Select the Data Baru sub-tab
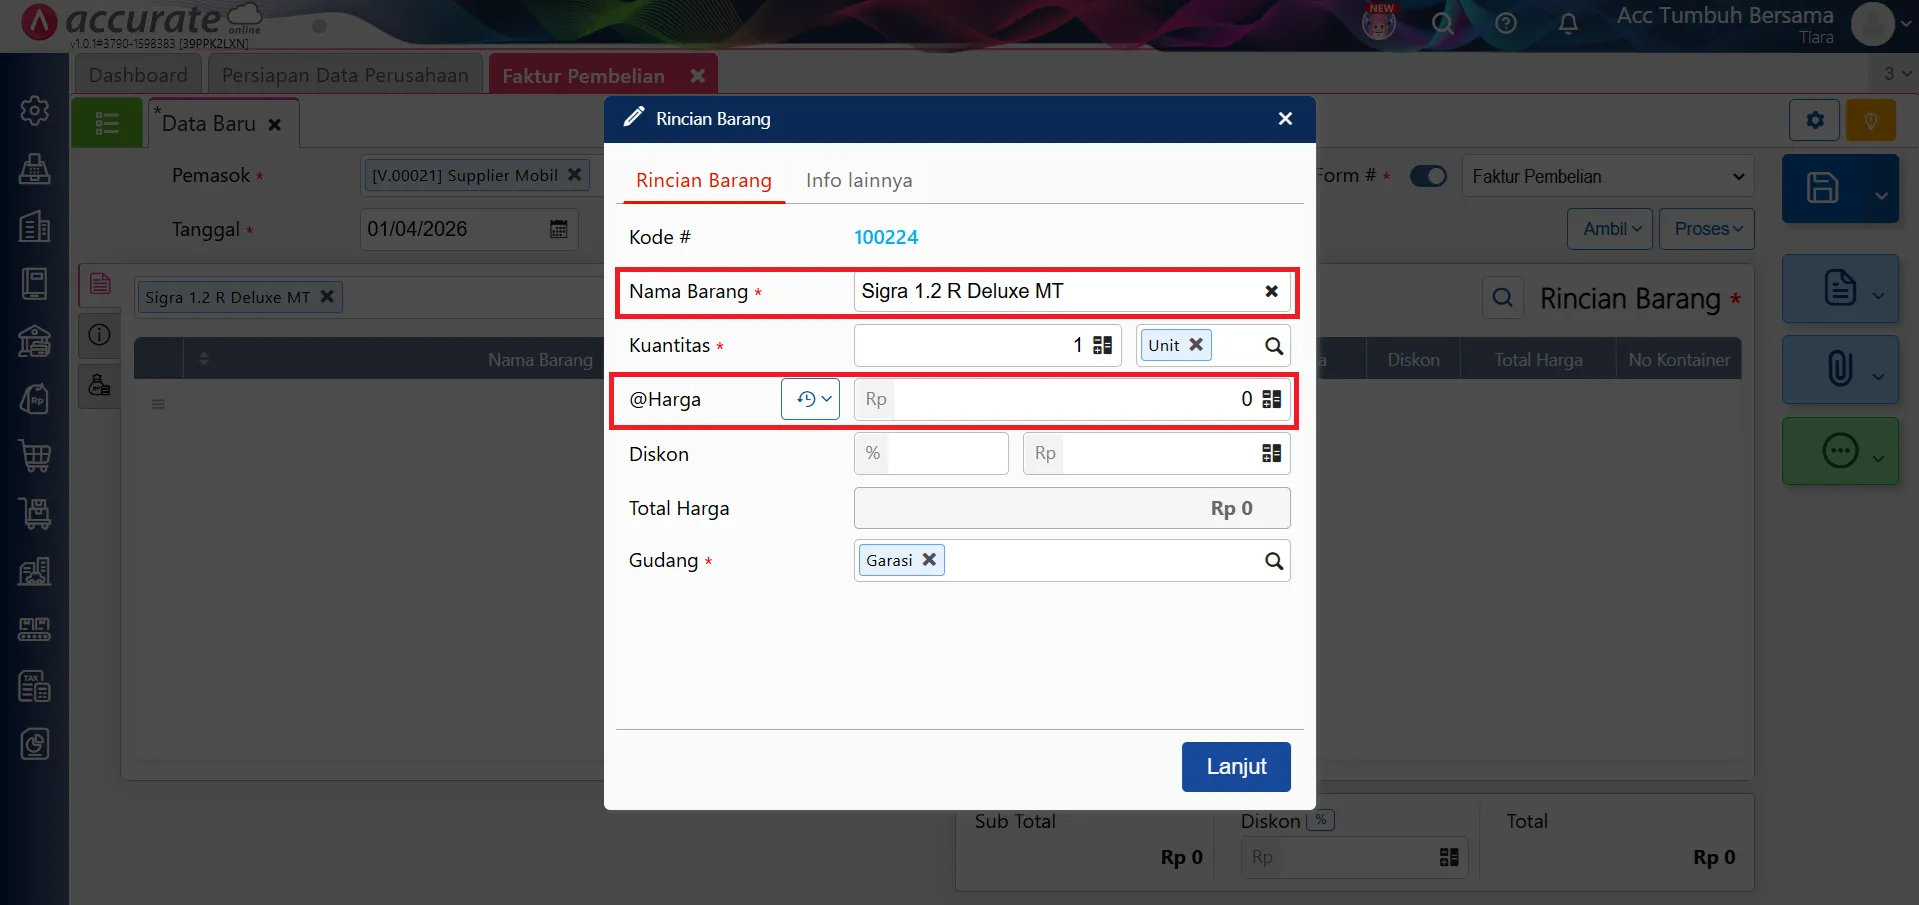This screenshot has height=905, width=1919. [209, 124]
